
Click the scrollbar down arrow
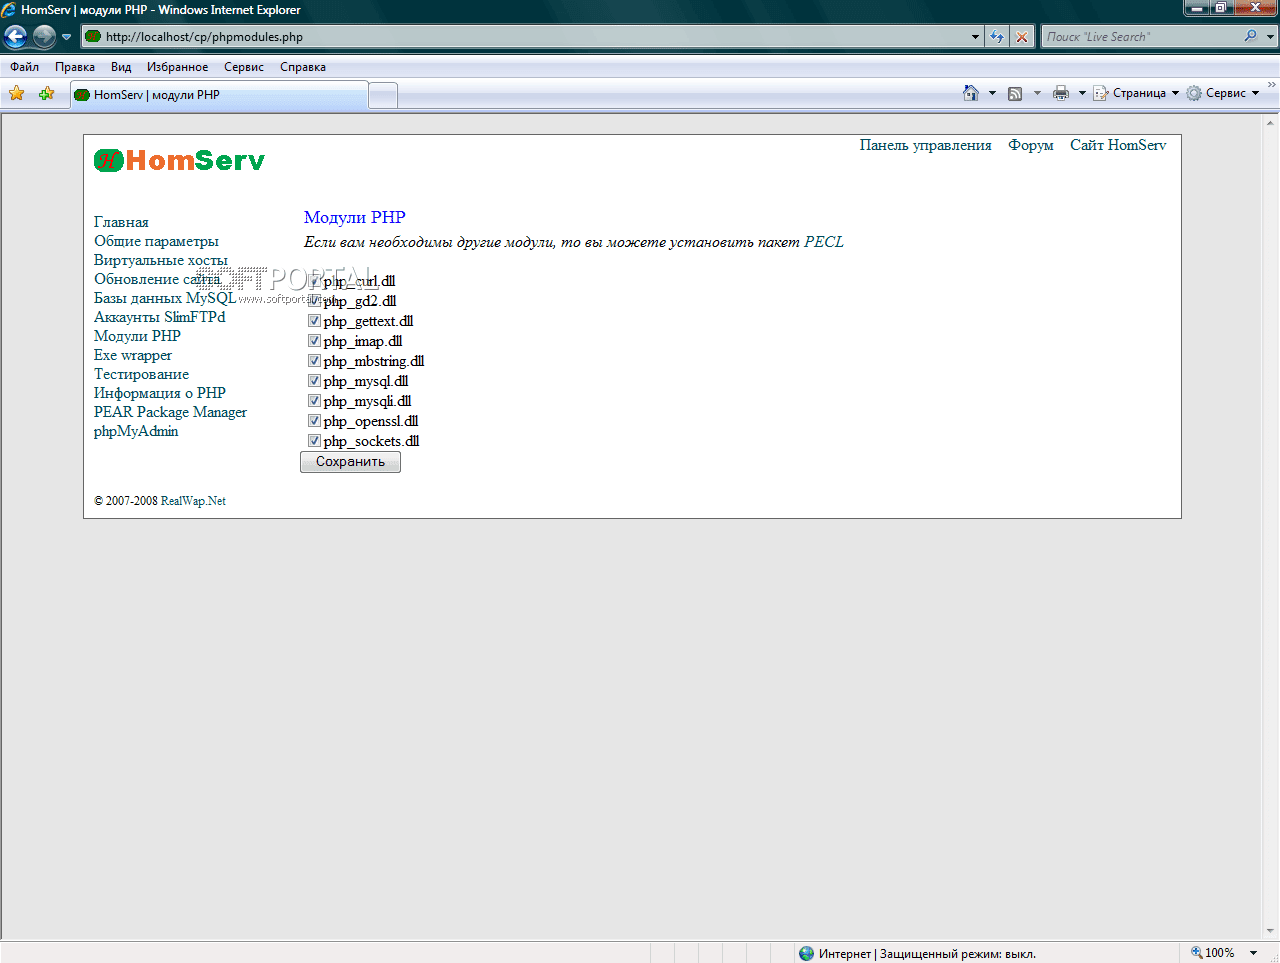pyautogui.click(x=1271, y=930)
